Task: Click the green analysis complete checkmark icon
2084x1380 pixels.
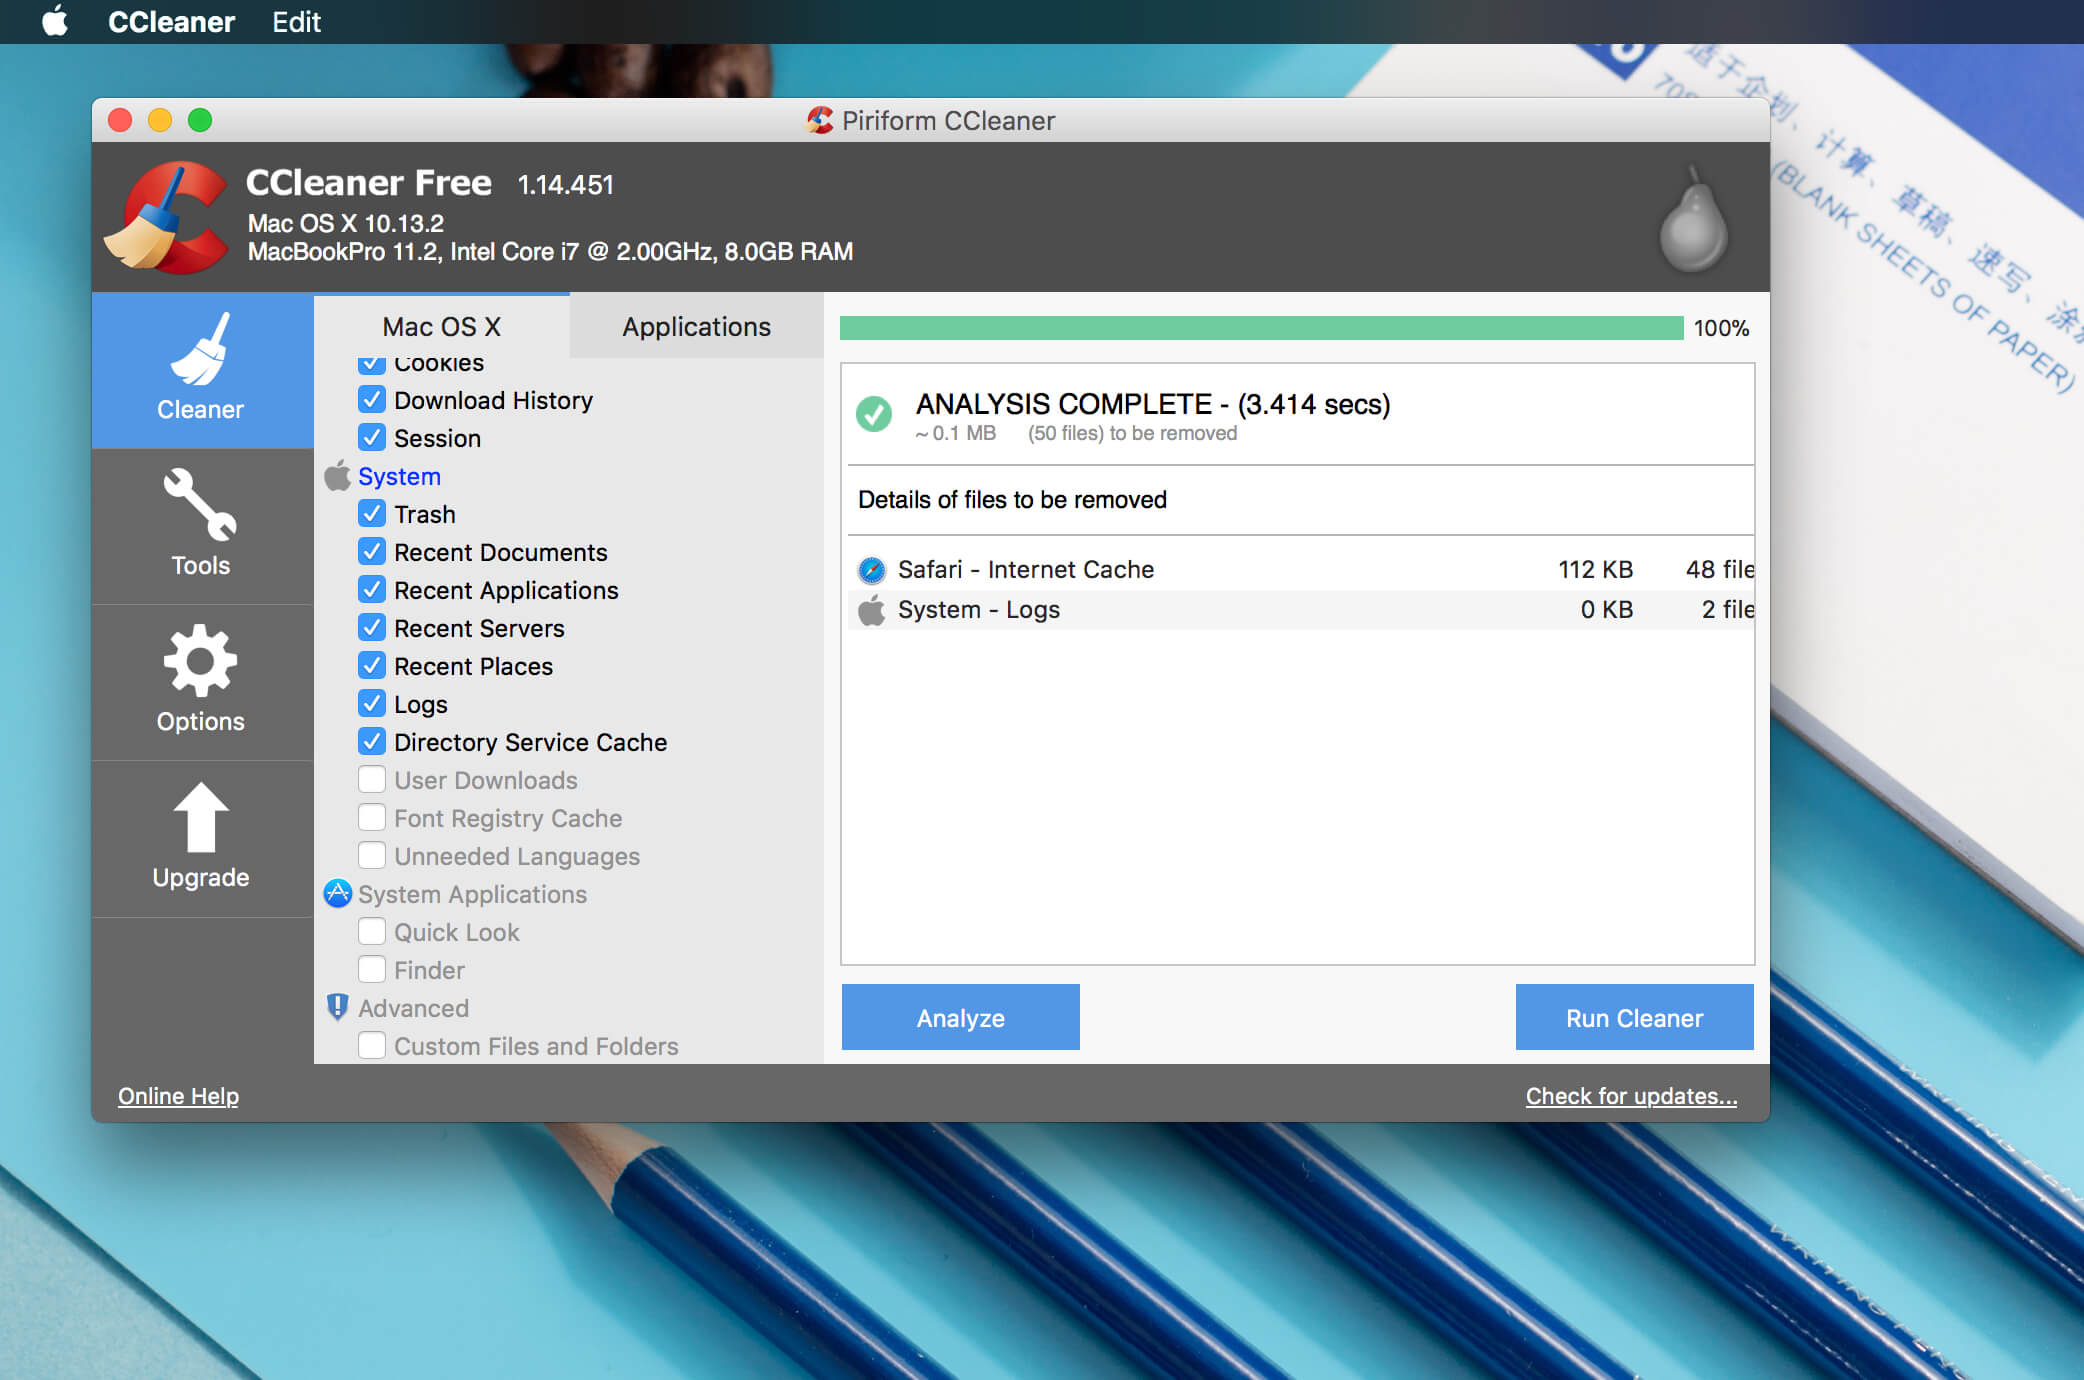Action: pos(874,414)
